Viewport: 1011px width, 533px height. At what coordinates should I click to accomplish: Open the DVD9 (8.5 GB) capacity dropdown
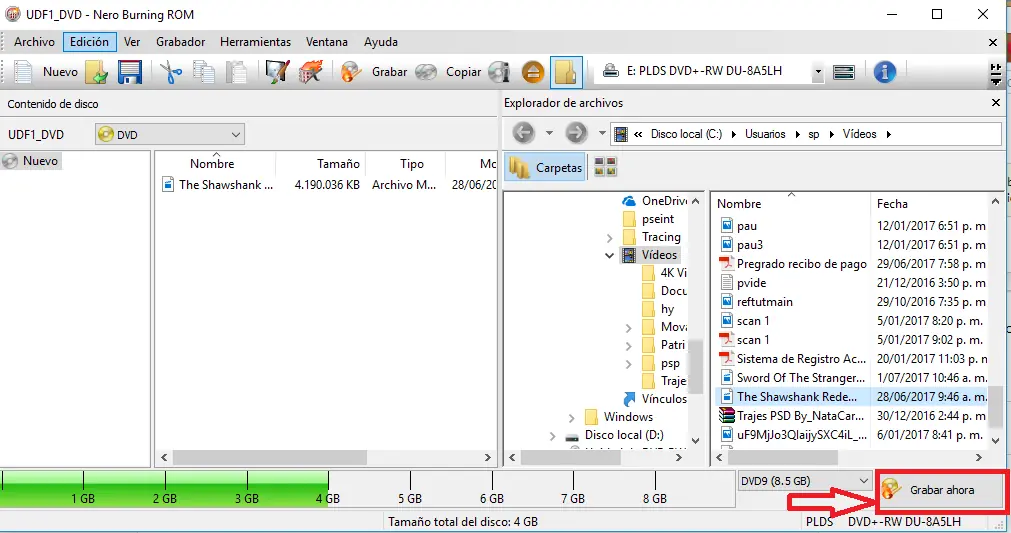click(x=803, y=481)
